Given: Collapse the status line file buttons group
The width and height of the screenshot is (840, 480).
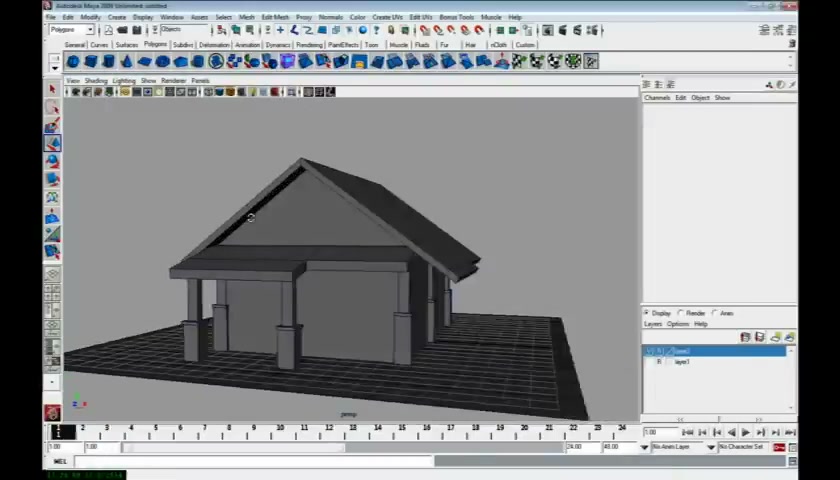Looking at the screenshot, I should pyautogui.click(x=99, y=31).
